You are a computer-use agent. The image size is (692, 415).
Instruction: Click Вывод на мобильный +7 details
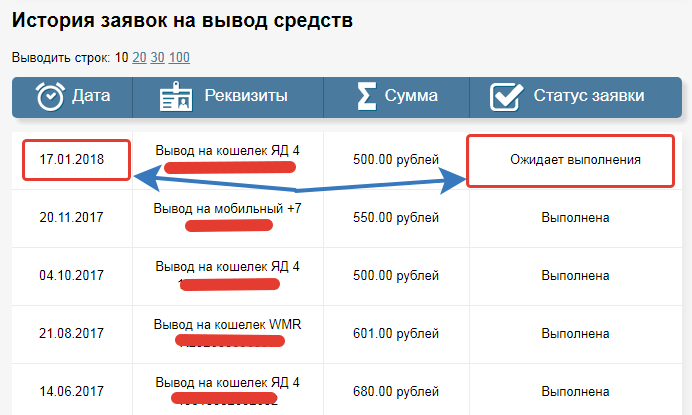point(227,208)
